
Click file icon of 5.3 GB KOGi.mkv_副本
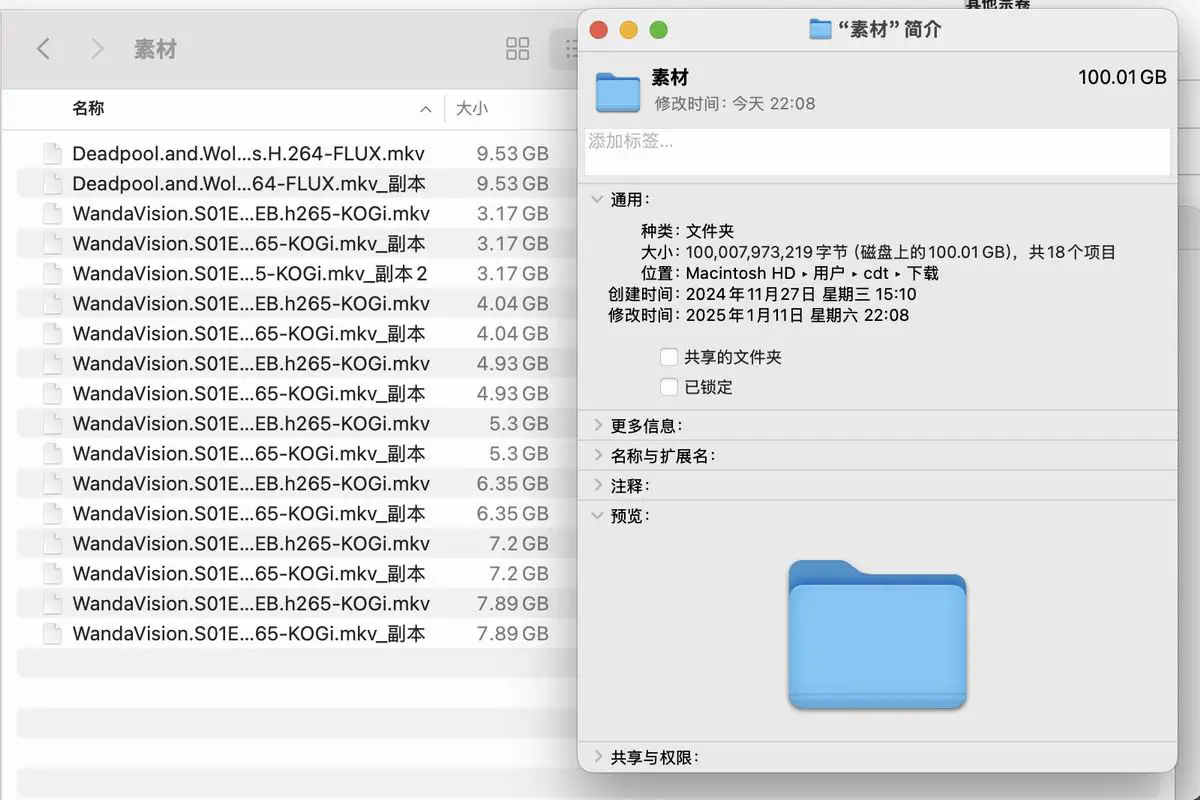pyautogui.click(x=52, y=454)
